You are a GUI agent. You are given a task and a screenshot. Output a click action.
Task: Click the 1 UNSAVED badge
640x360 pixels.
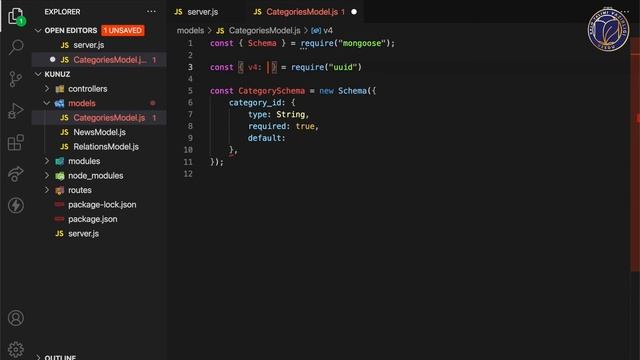[122, 31]
